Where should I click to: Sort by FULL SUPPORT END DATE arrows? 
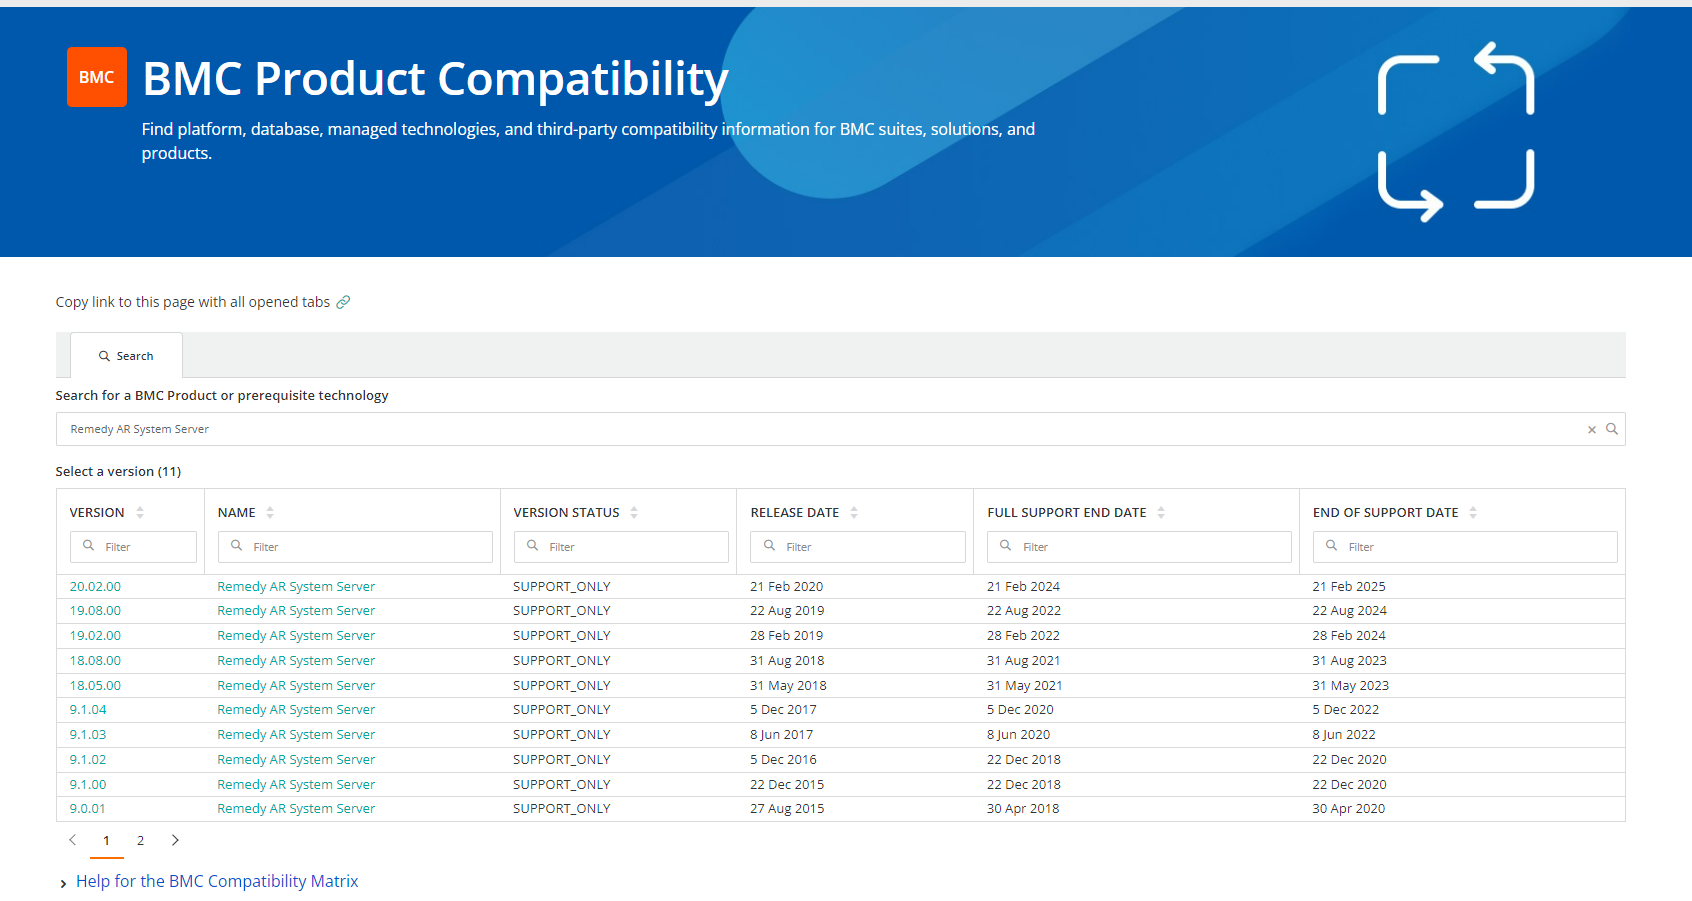coord(1161,512)
